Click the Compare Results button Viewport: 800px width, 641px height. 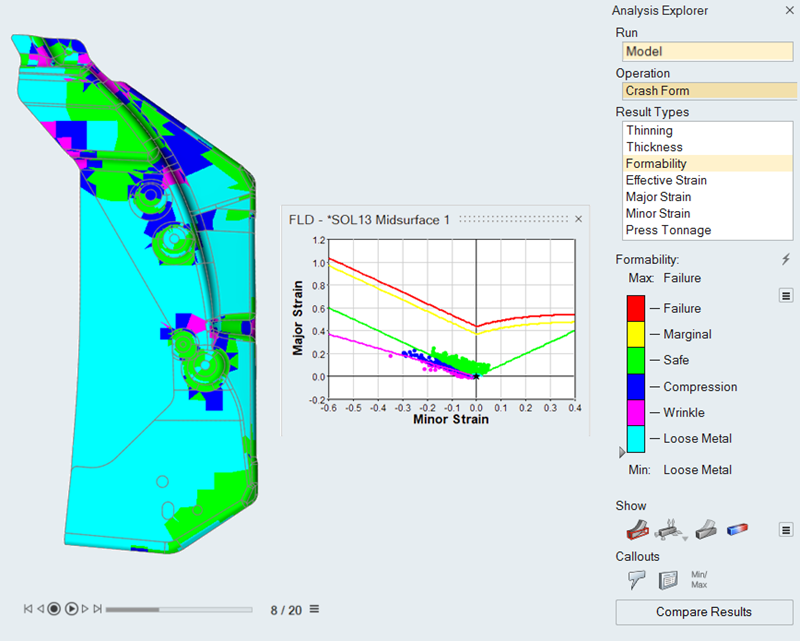point(705,612)
